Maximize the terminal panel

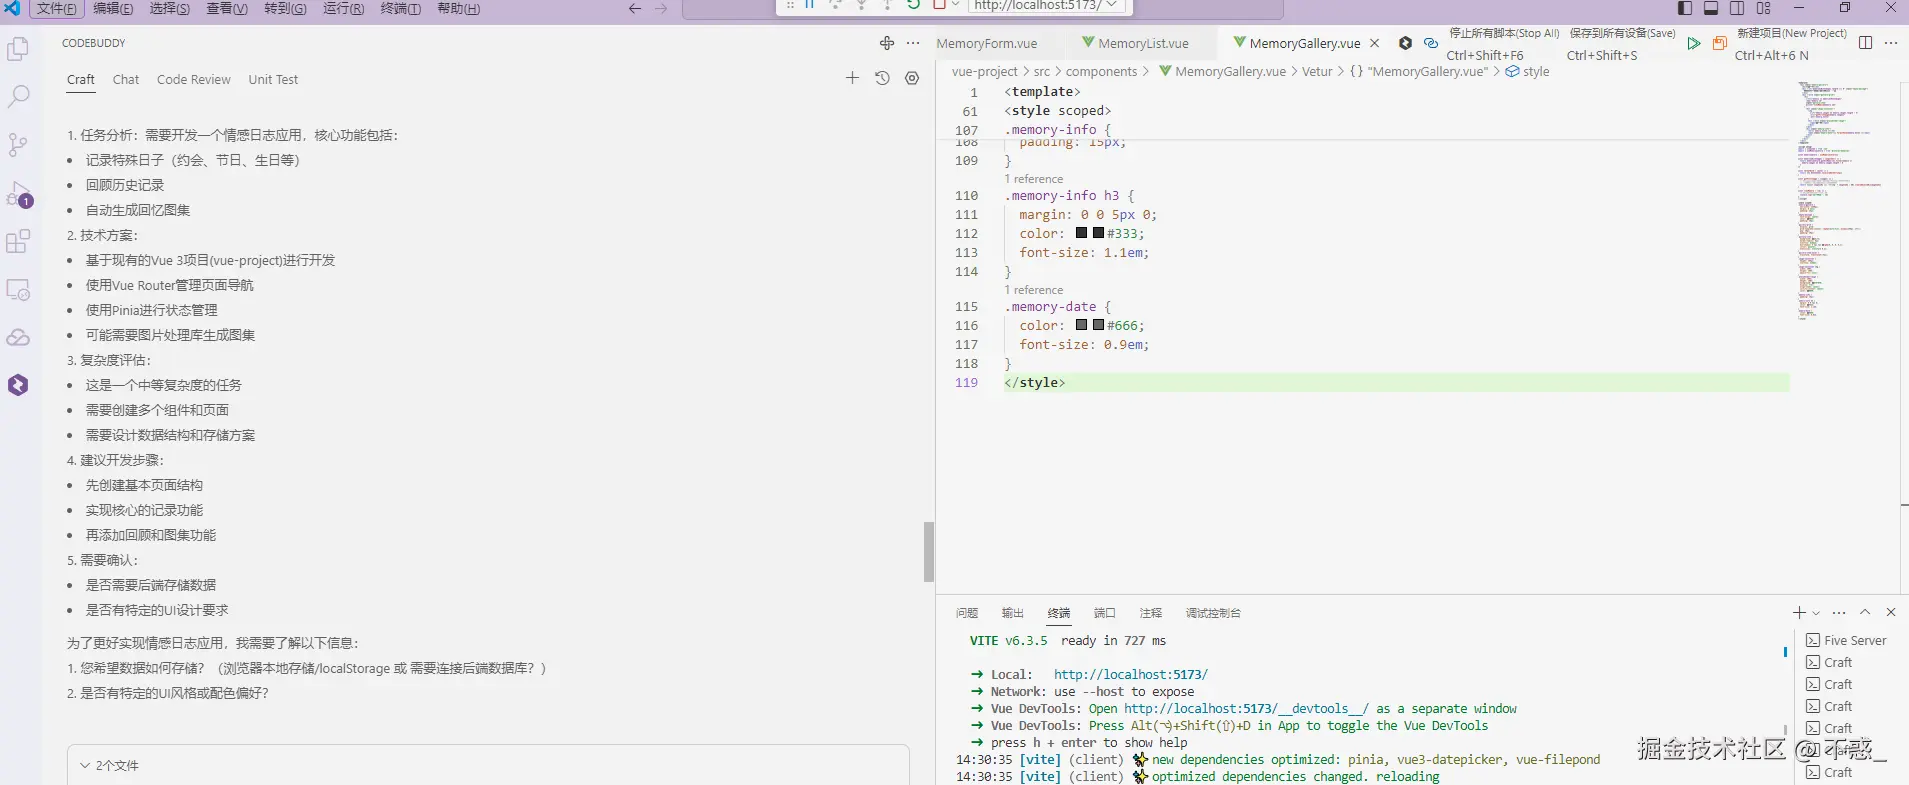coord(1865,612)
